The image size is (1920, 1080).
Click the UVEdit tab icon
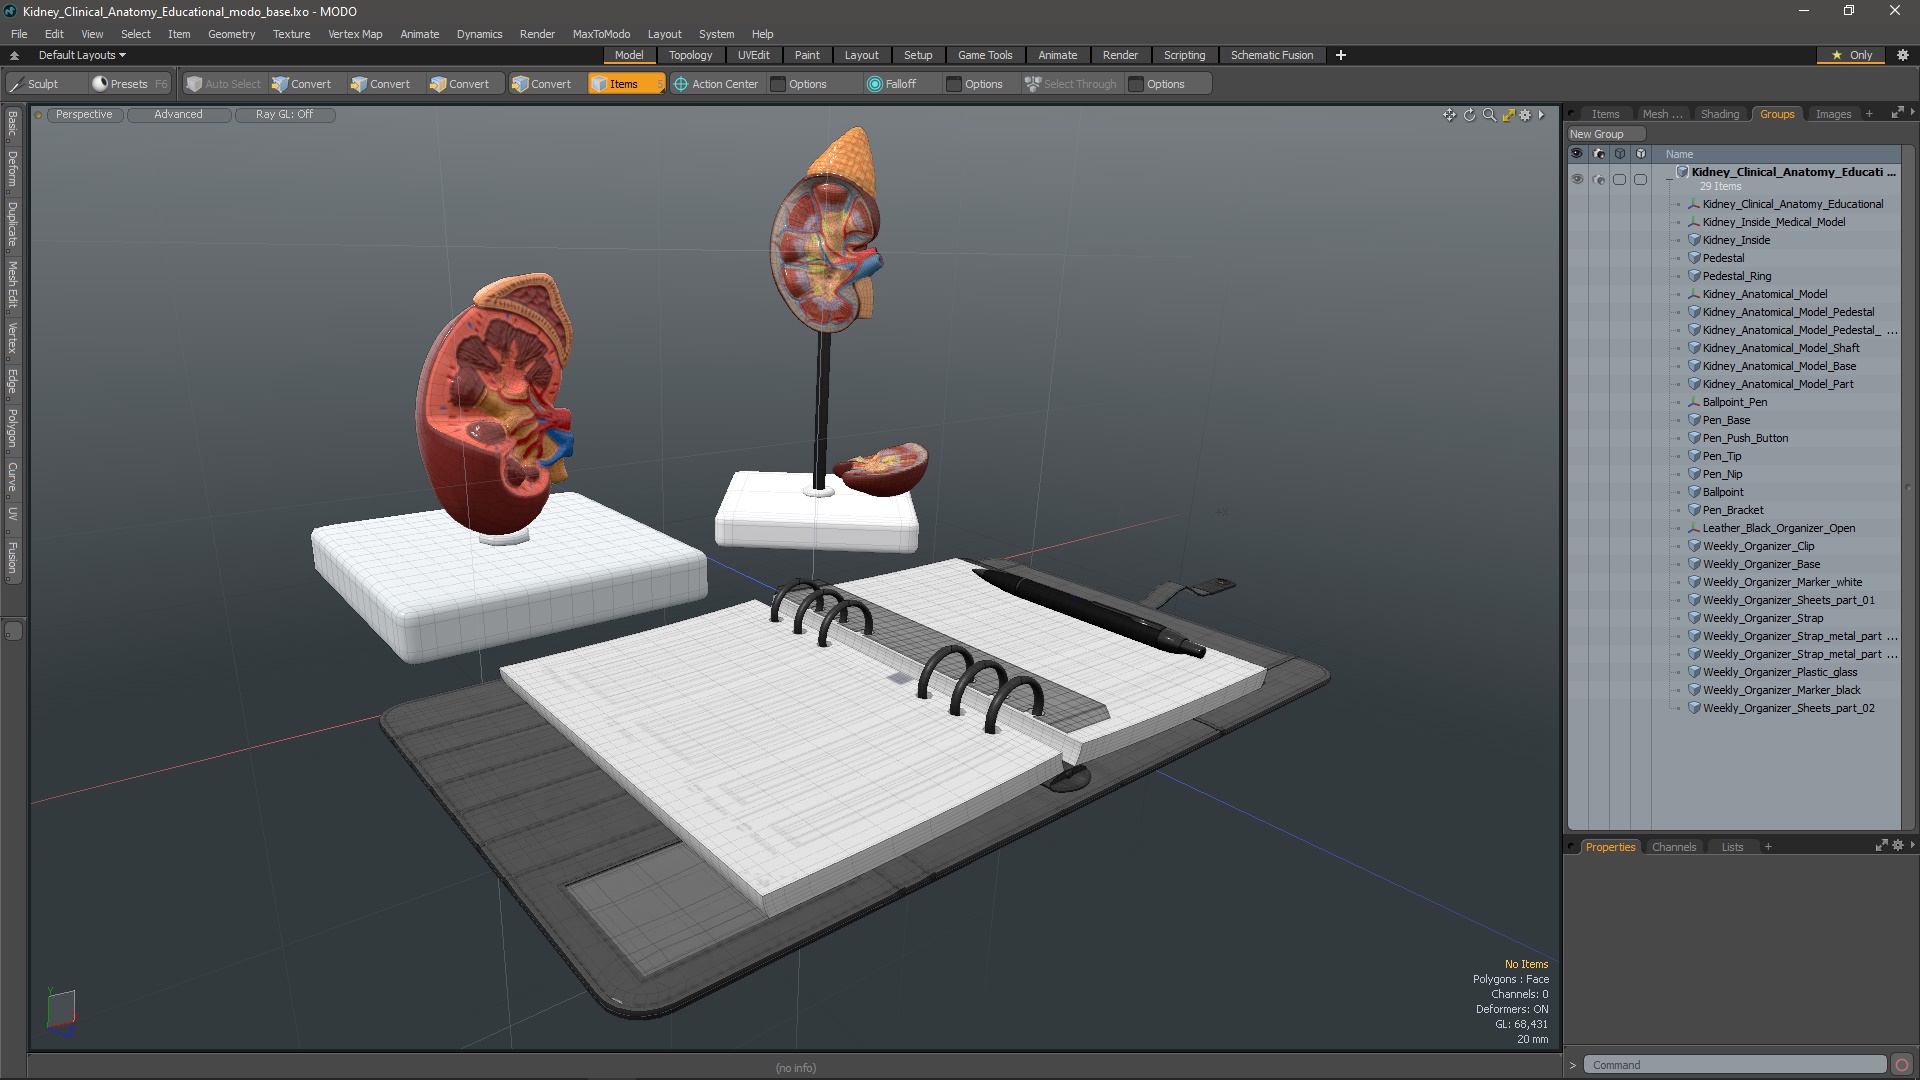(754, 54)
